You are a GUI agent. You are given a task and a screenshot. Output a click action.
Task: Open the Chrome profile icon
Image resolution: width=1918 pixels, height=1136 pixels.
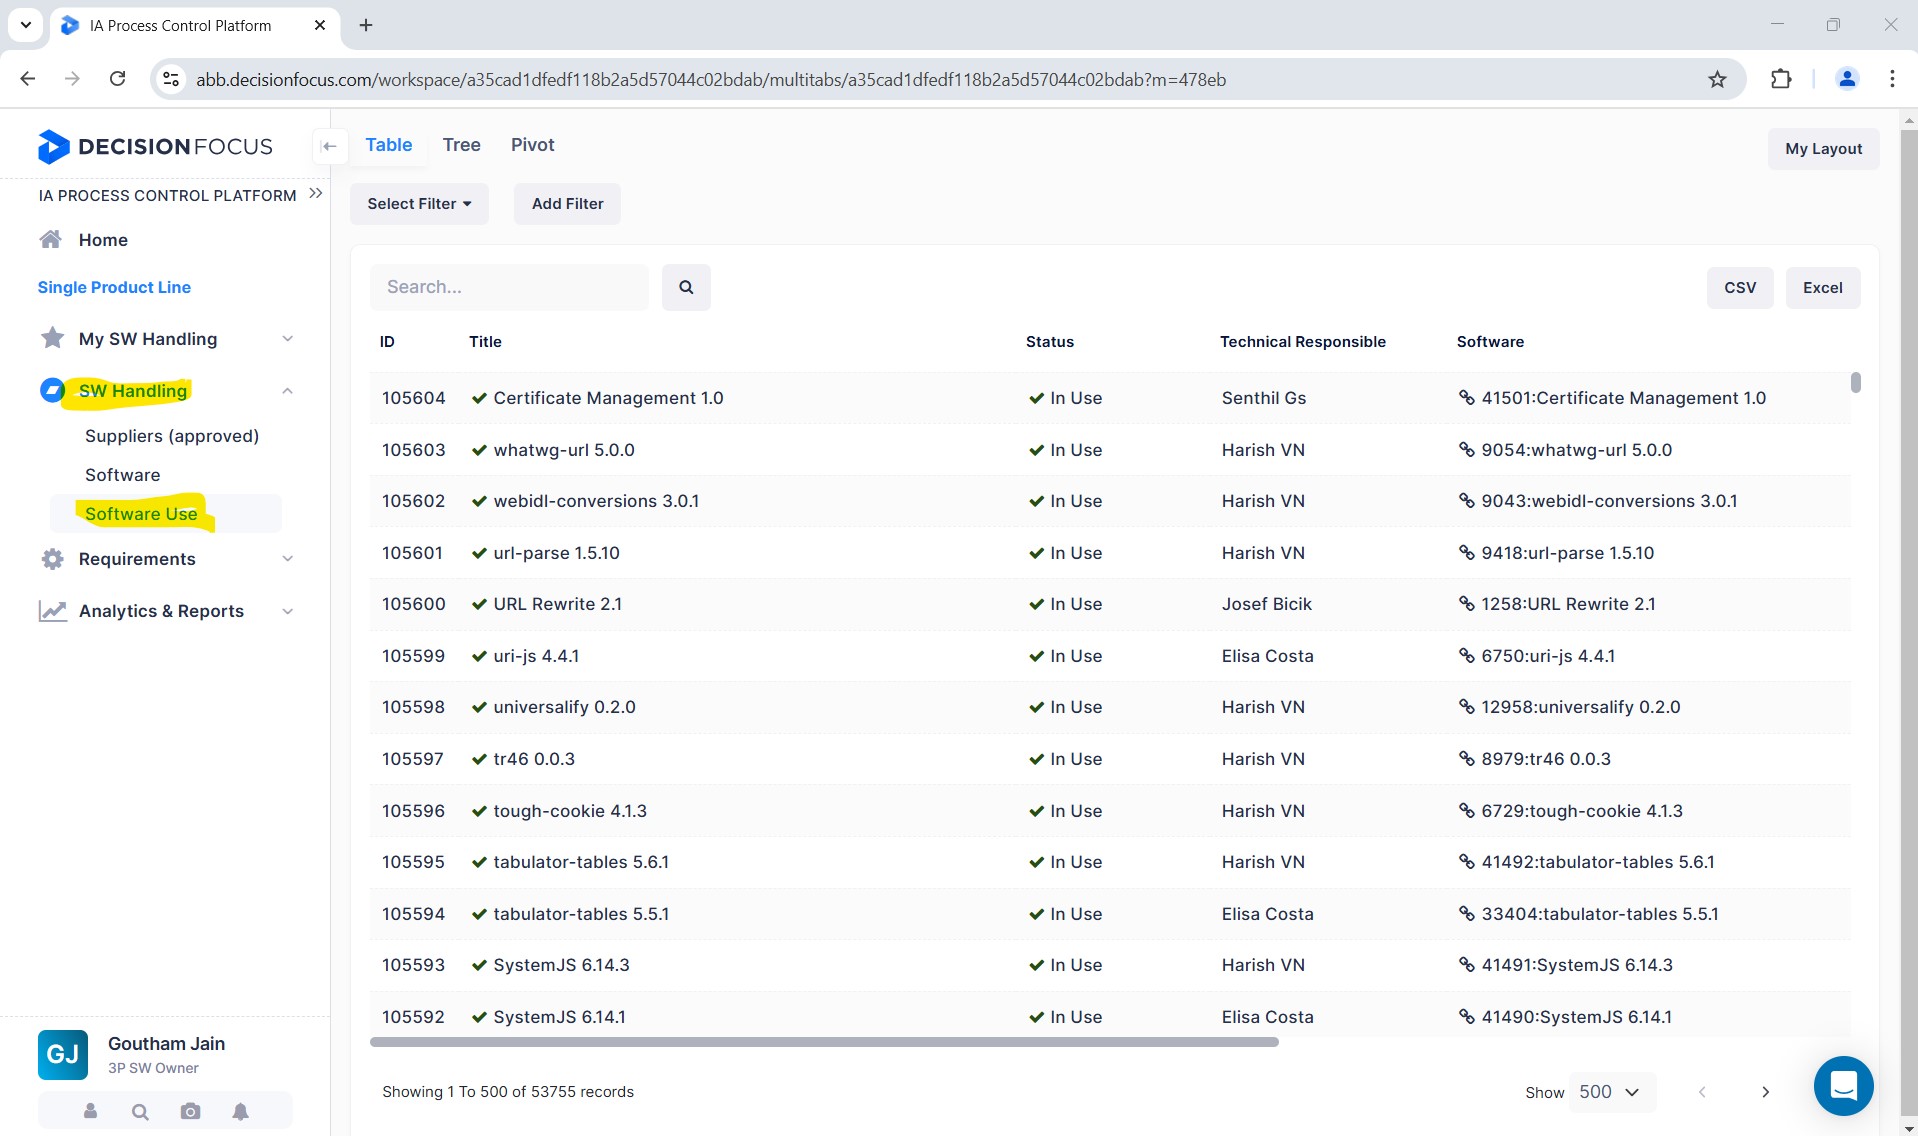tap(1847, 79)
